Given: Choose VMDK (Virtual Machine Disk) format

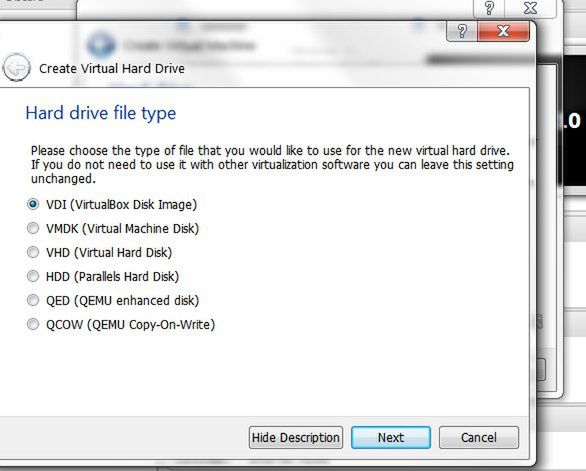Looking at the screenshot, I should tap(113, 228).
